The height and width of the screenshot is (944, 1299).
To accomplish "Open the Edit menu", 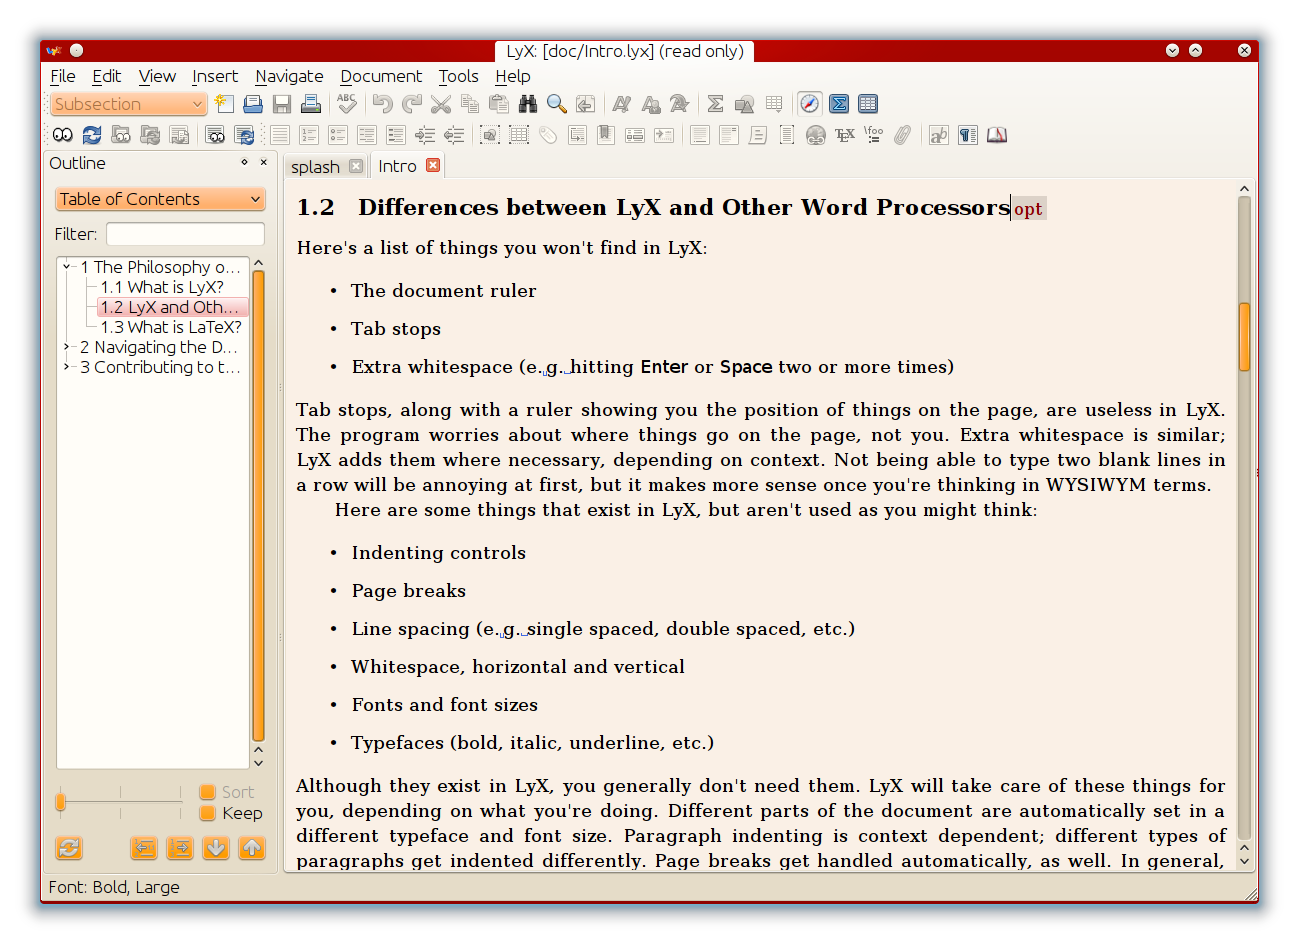I will tap(107, 76).
